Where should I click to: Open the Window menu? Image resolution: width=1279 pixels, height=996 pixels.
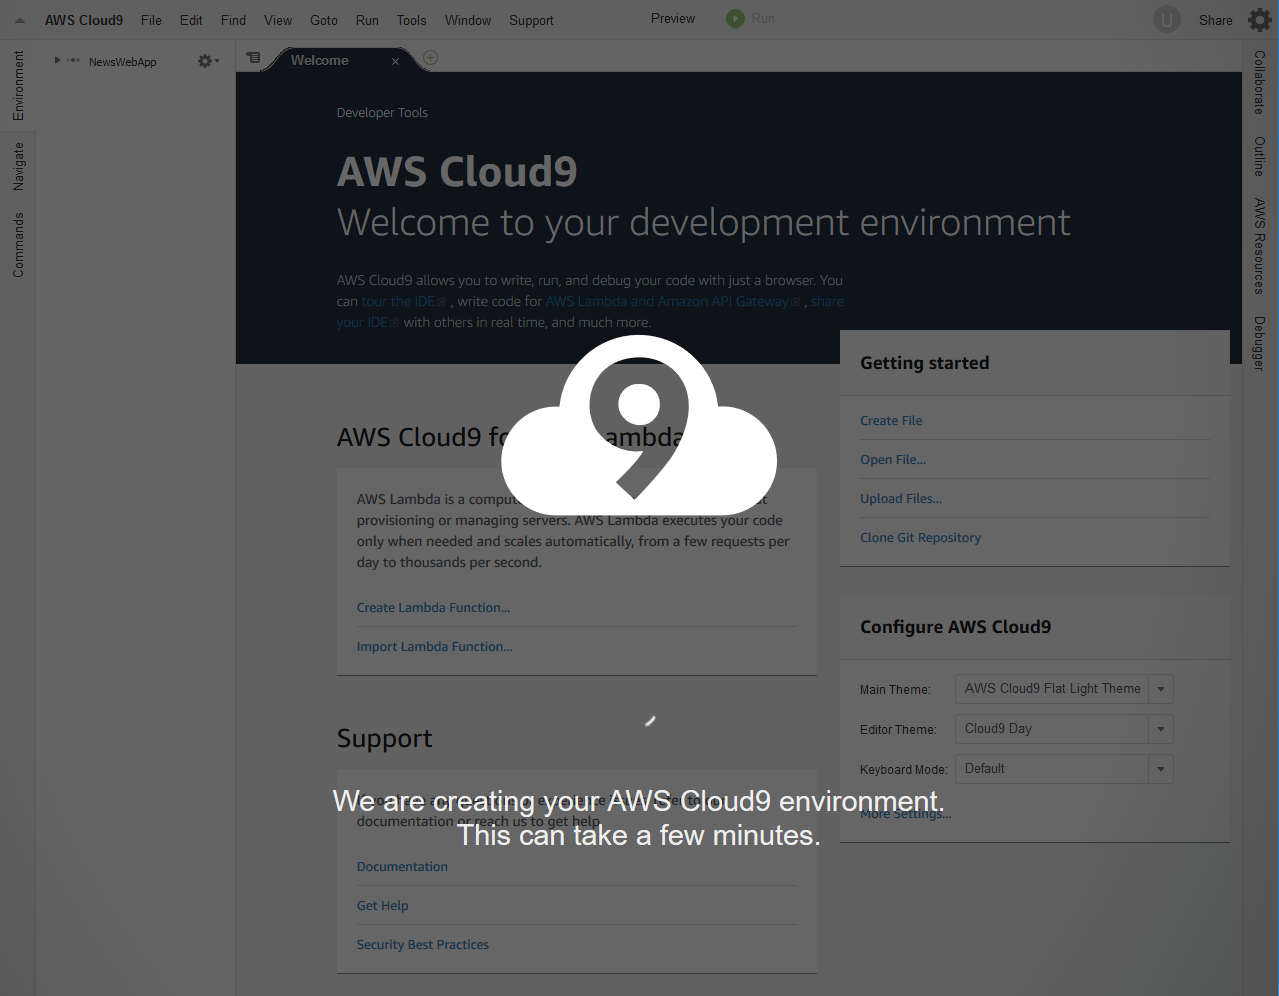[468, 20]
